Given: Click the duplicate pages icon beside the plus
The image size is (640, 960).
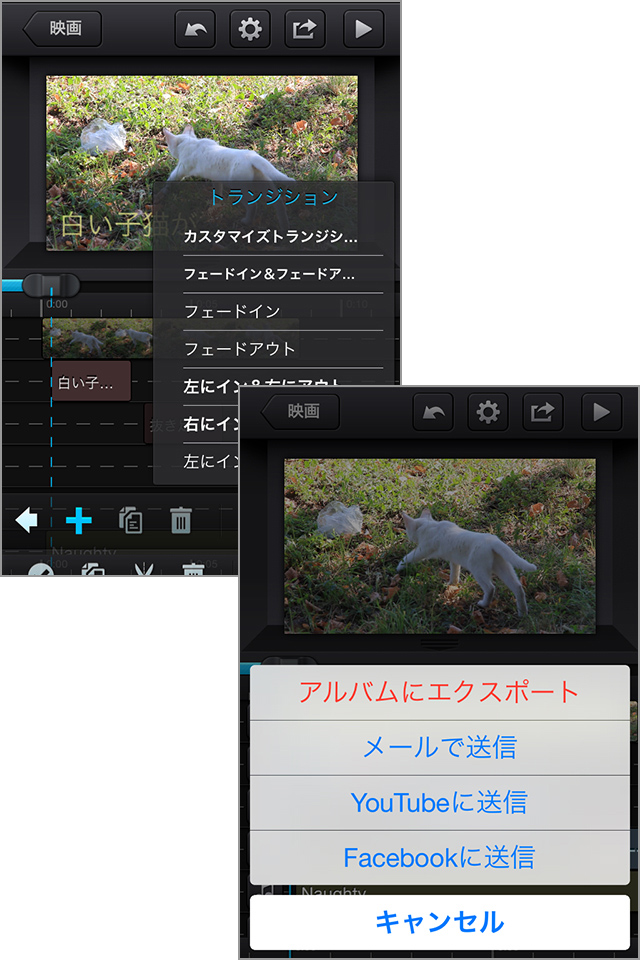Looking at the screenshot, I should [130, 520].
